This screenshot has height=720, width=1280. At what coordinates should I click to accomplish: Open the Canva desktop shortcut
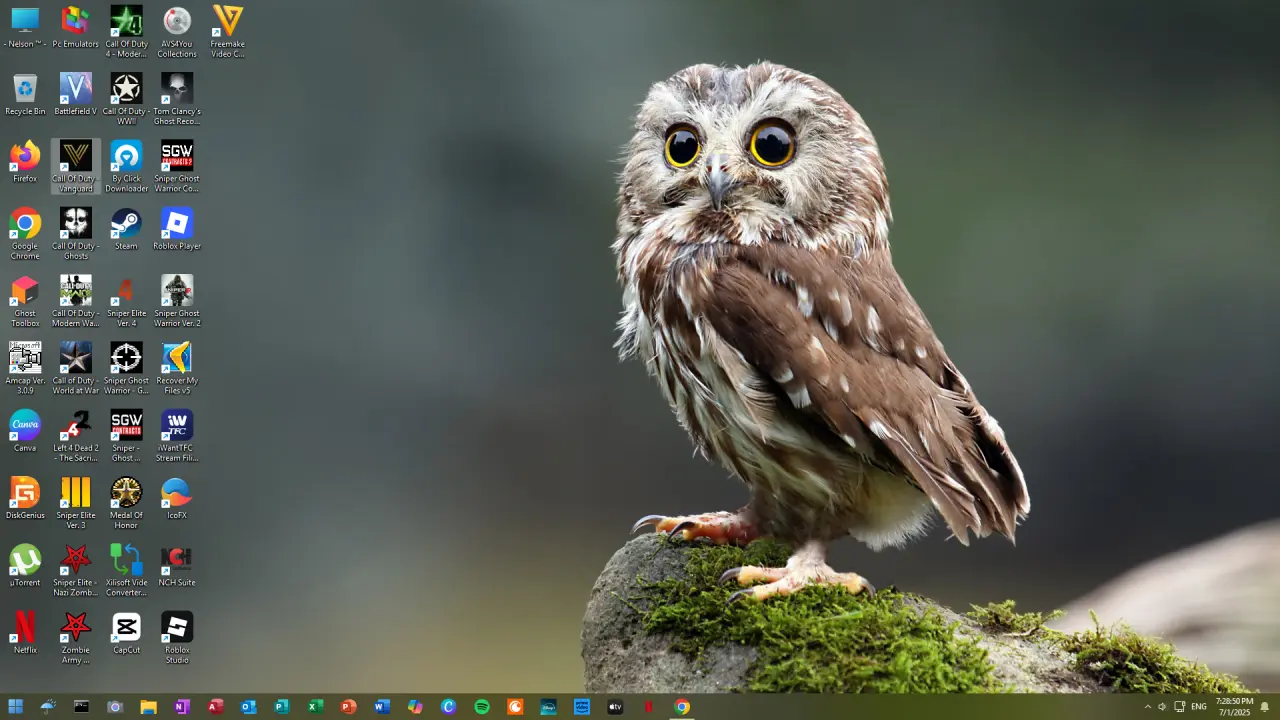pos(25,430)
